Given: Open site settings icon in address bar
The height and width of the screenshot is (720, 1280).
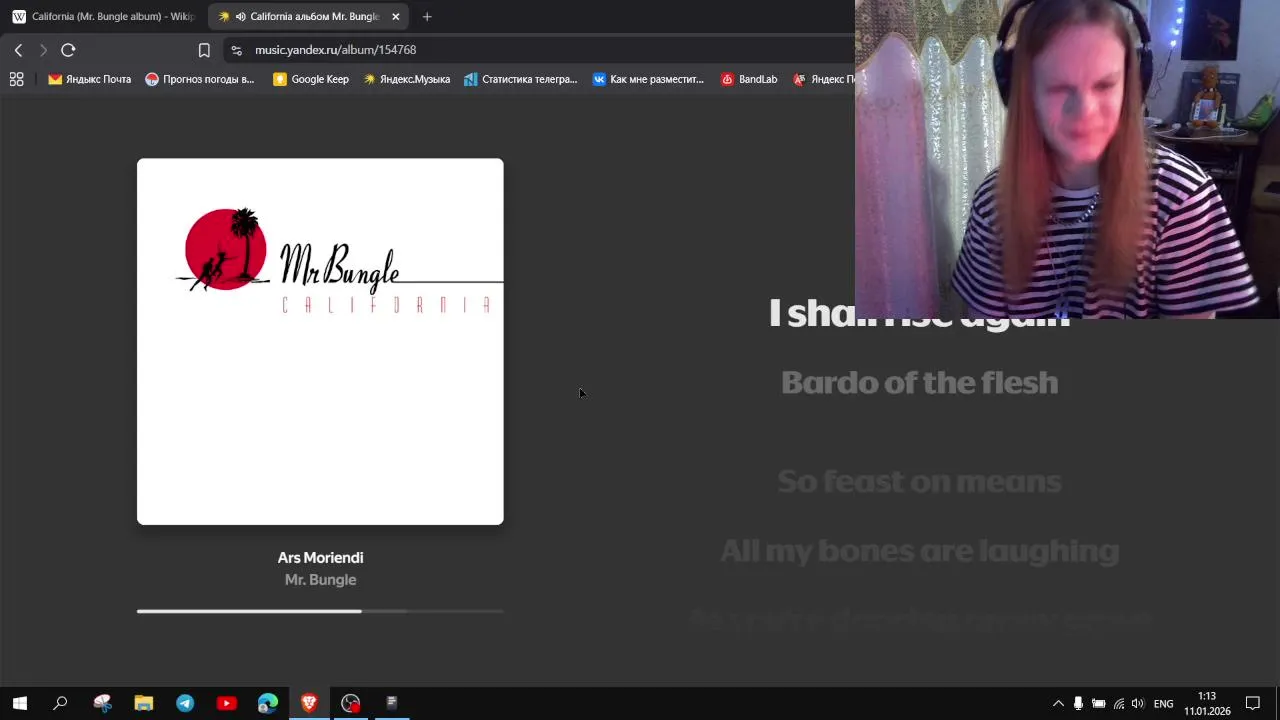Looking at the screenshot, I should click(236, 50).
